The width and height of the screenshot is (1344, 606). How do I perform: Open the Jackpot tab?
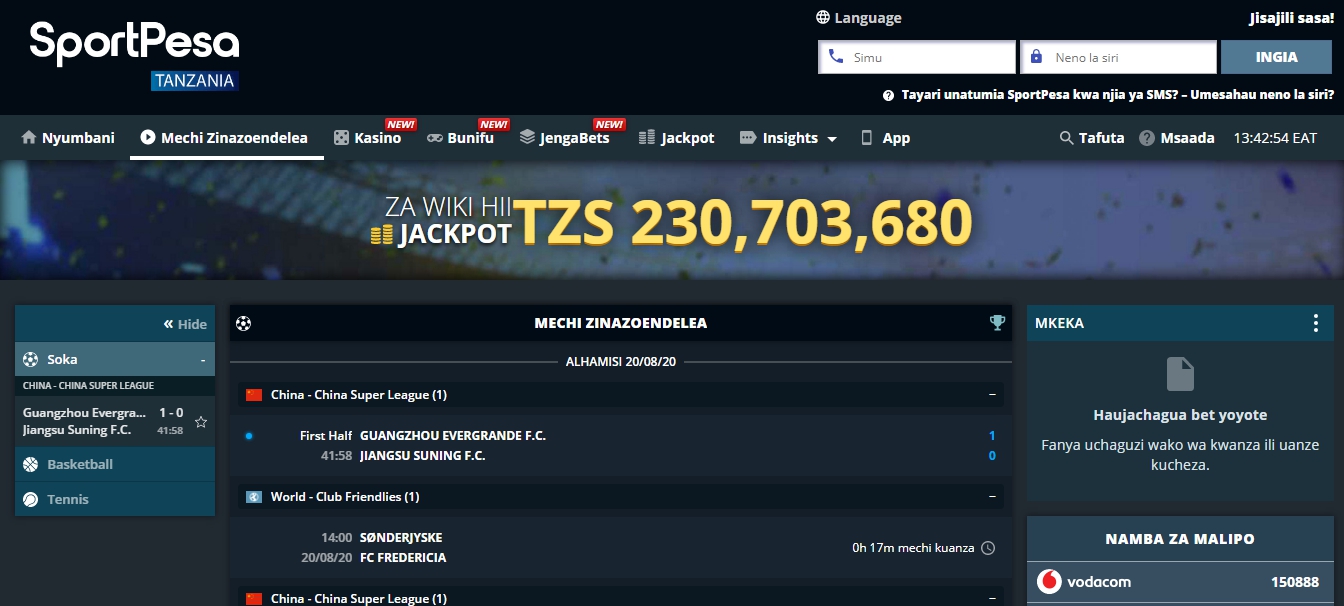click(677, 138)
